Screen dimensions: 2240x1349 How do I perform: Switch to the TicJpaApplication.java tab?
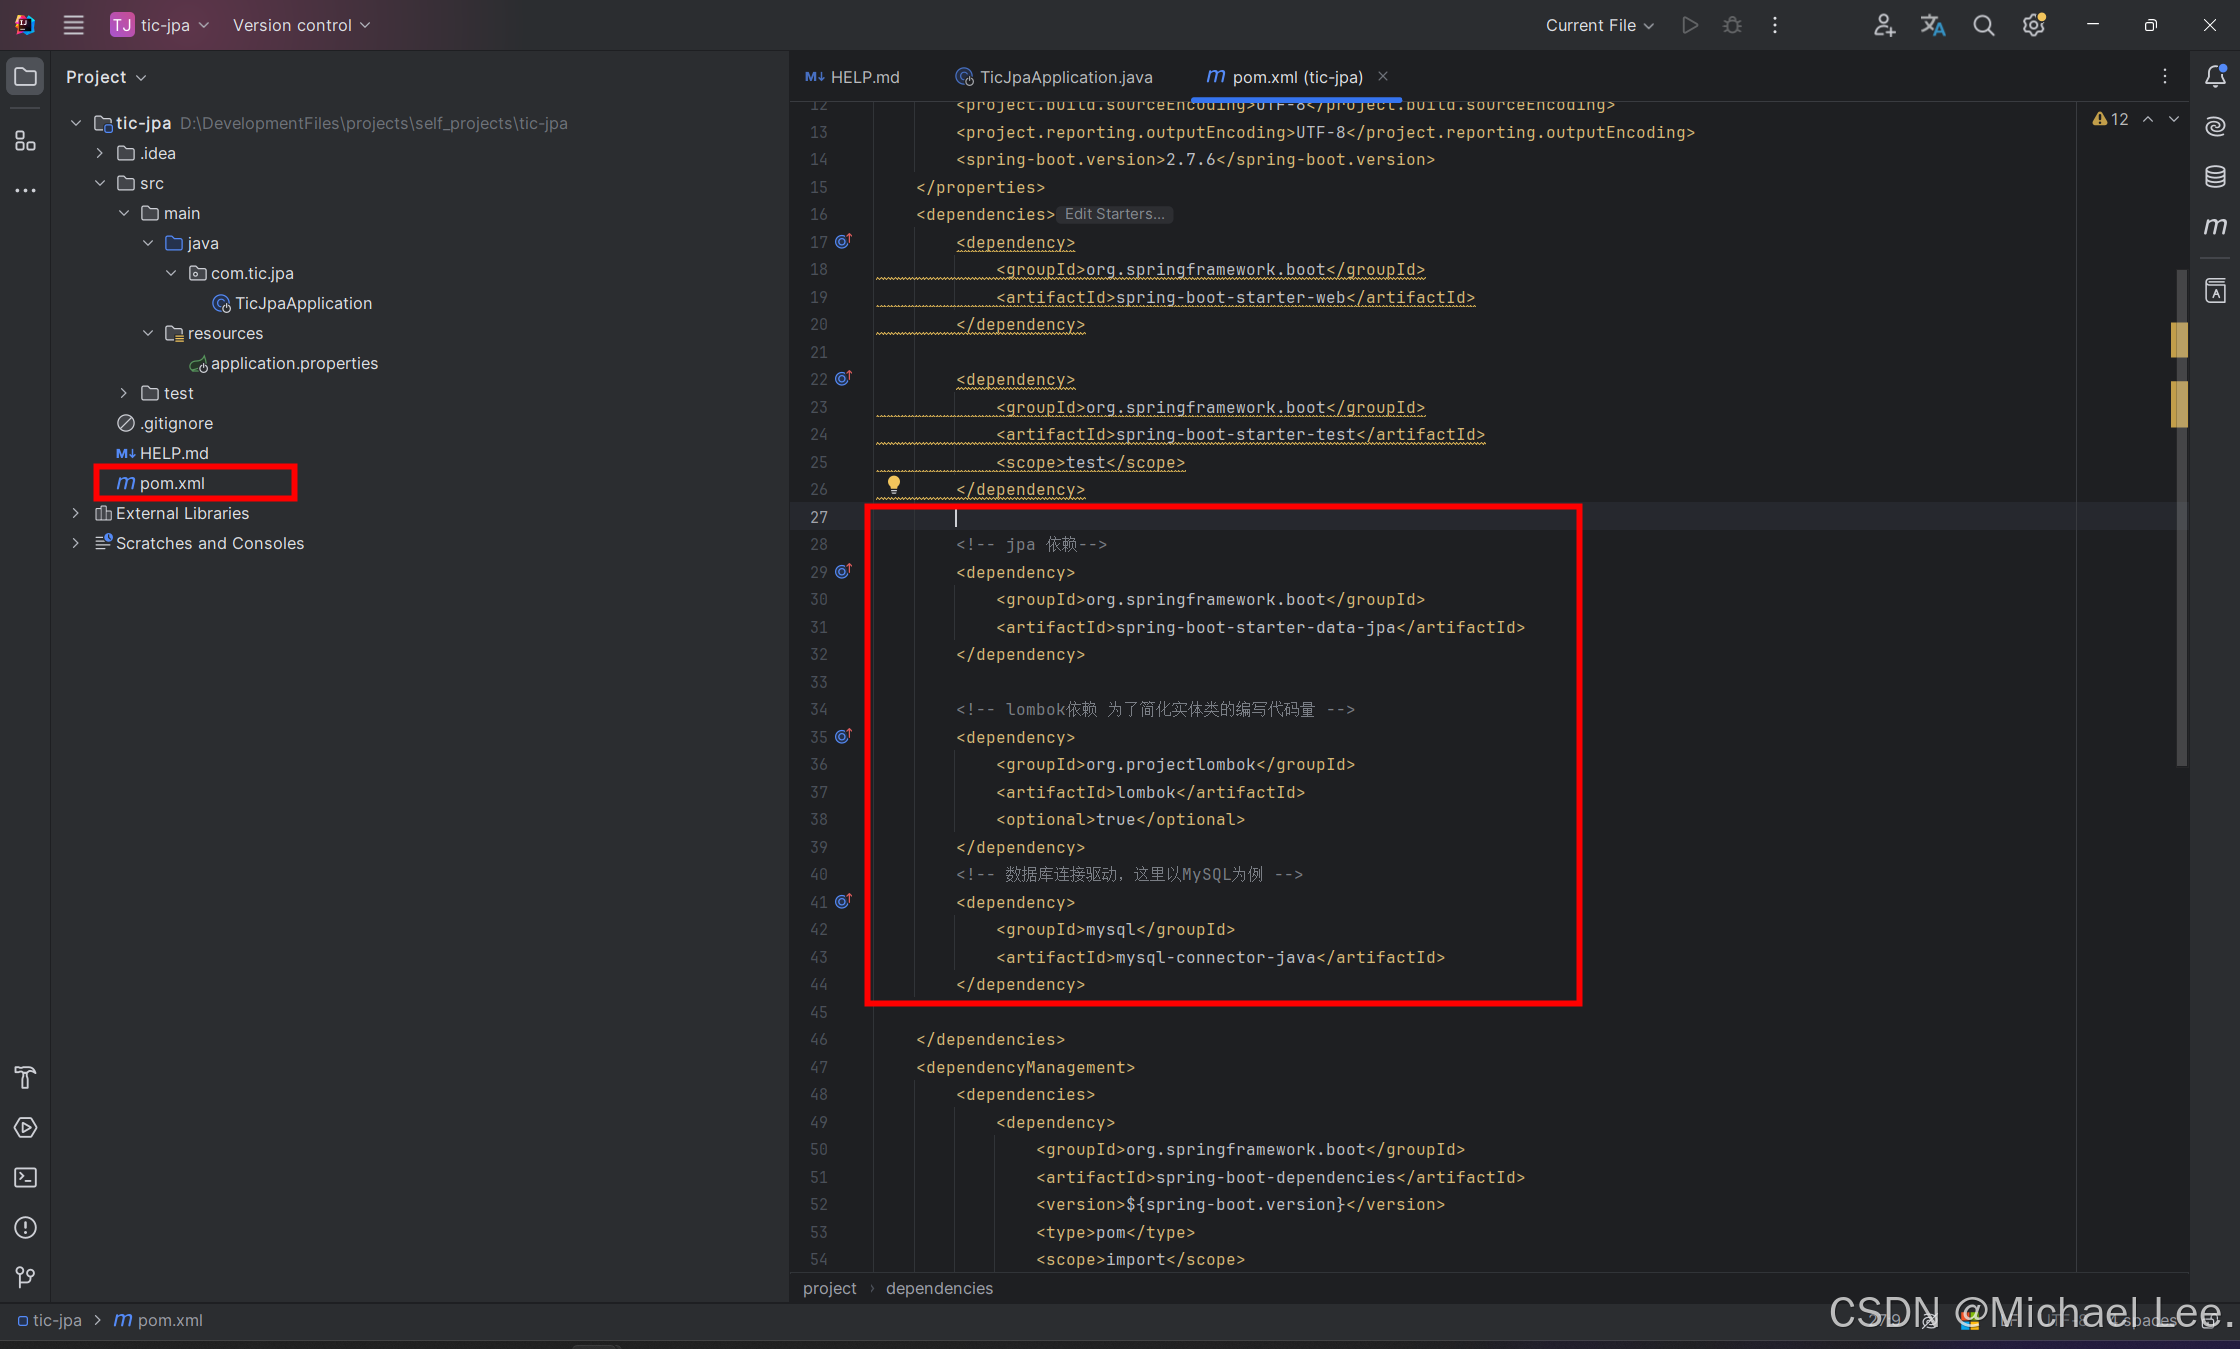tap(1065, 77)
